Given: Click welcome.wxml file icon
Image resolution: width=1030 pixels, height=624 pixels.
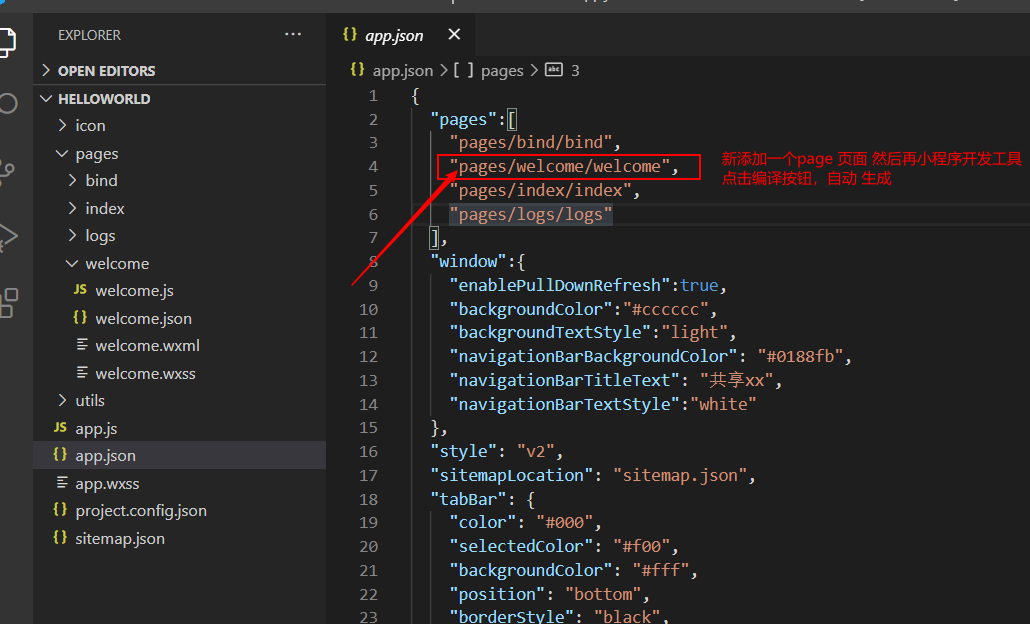Looking at the screenshot, I should [82, 345].
